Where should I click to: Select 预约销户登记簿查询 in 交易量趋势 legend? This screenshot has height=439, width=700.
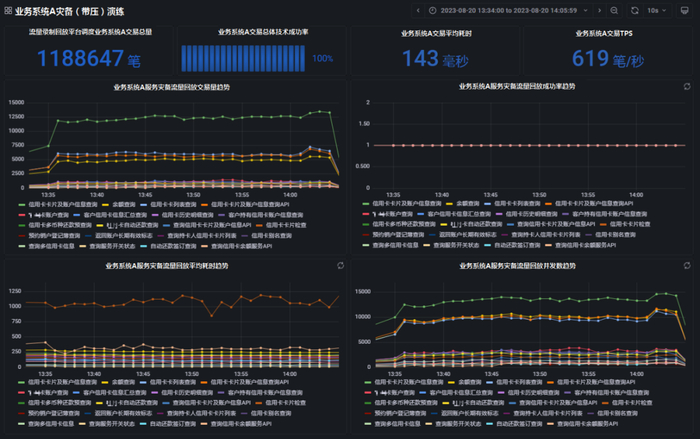point(54,236)
